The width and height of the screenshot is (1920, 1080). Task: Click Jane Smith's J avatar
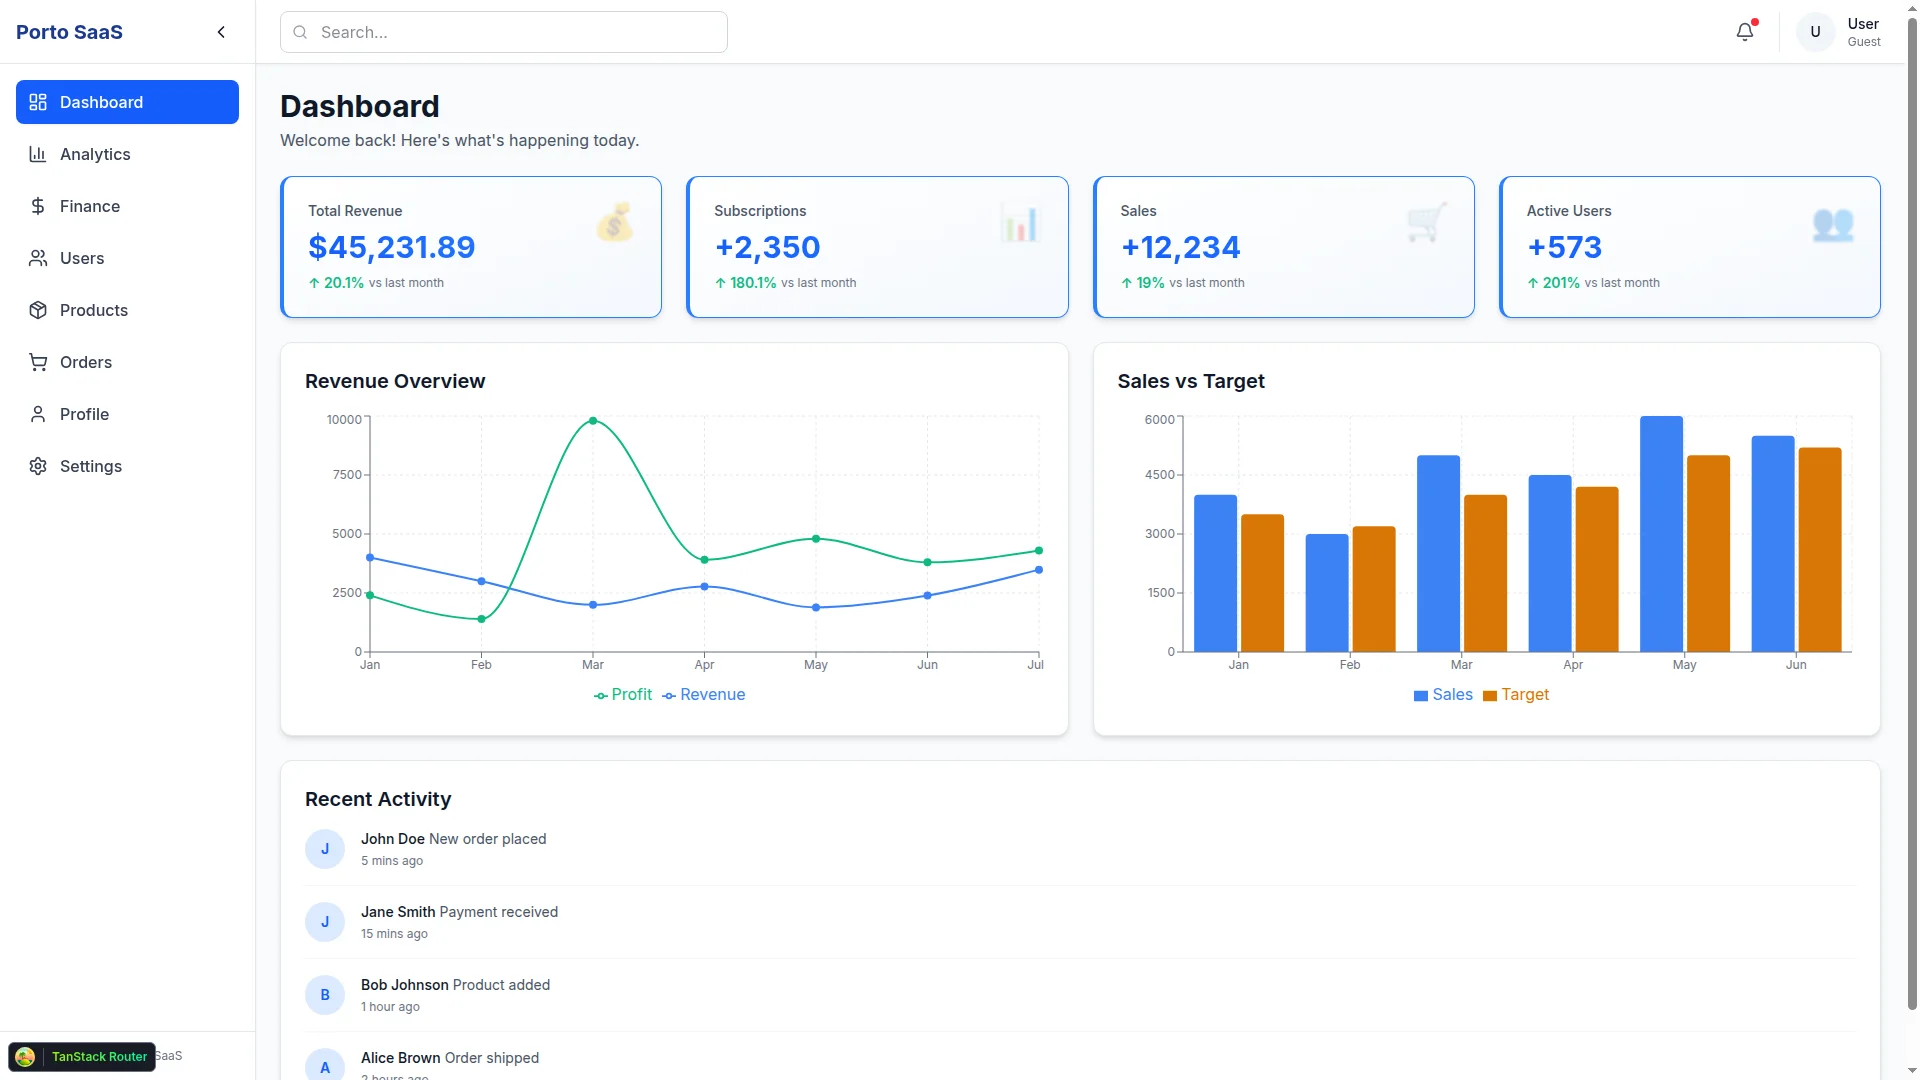click(325, 922)
